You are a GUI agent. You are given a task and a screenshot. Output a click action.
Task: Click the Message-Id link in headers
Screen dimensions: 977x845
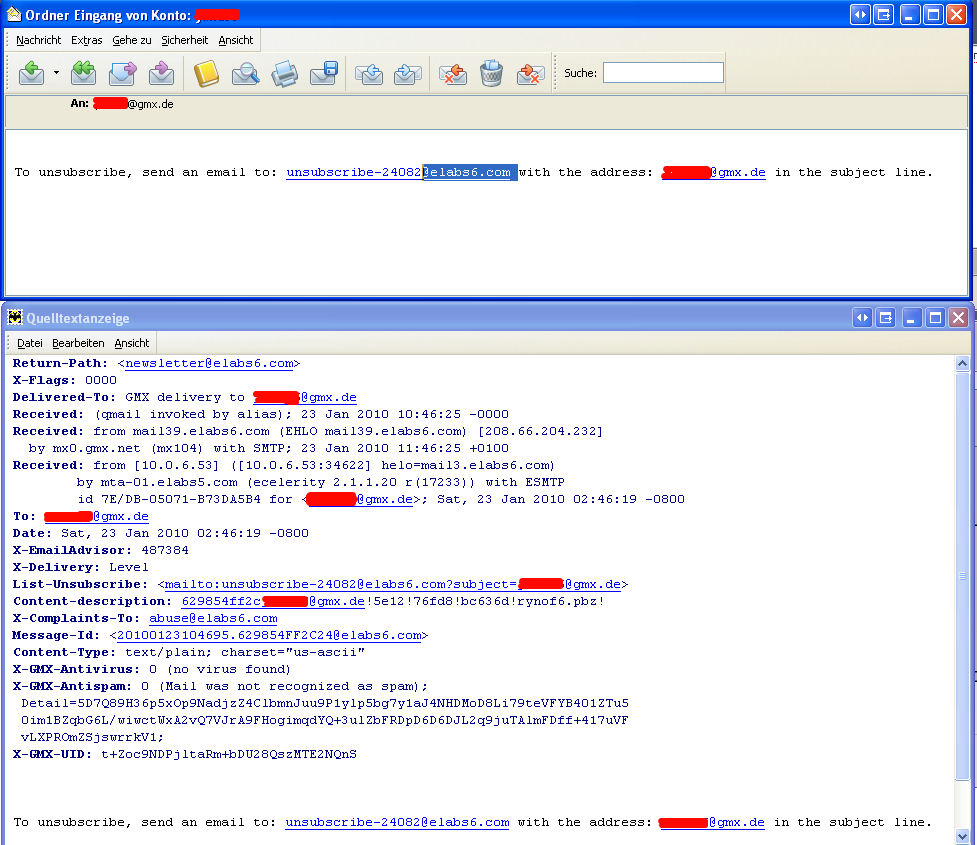click(269, 636)
